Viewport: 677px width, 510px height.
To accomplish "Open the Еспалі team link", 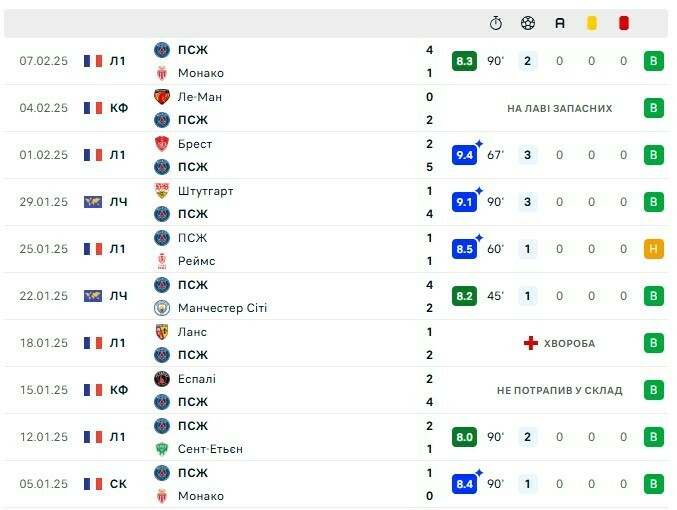I will (196, 379).
